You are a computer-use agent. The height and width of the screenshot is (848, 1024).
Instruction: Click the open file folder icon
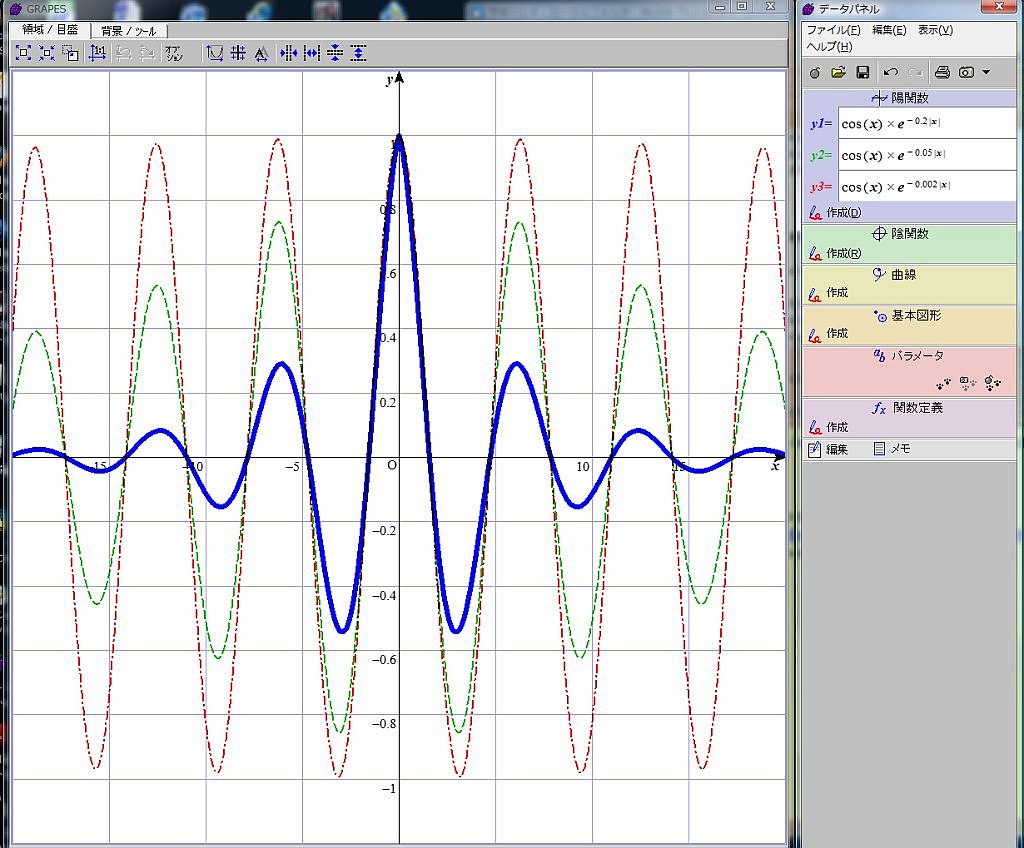point(838,72)
